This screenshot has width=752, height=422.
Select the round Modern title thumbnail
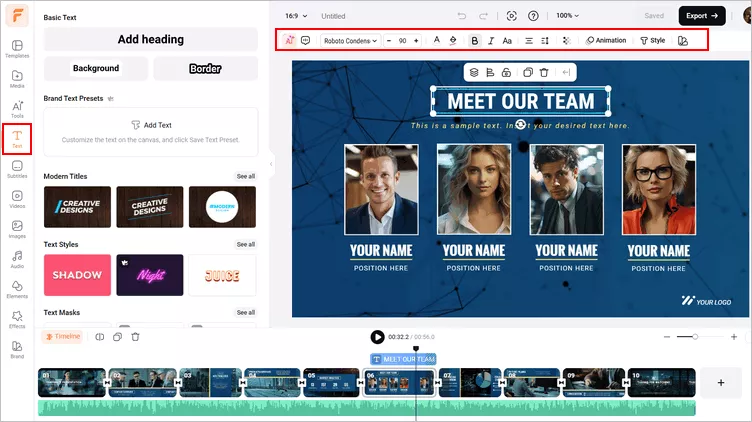(222, 207)
